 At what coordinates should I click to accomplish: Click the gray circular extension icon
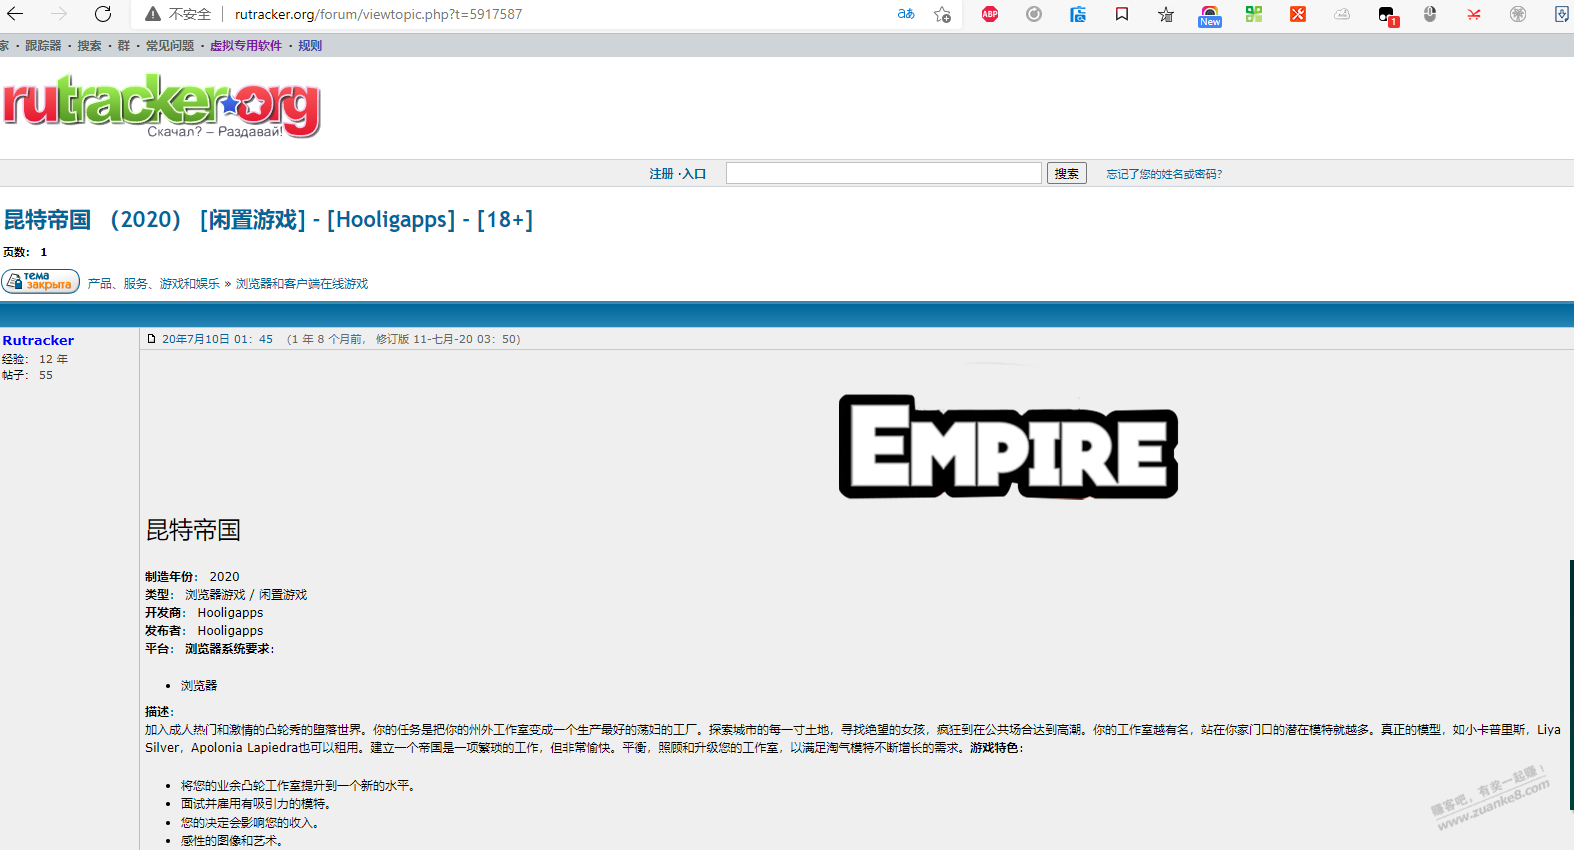(1034, 14)
